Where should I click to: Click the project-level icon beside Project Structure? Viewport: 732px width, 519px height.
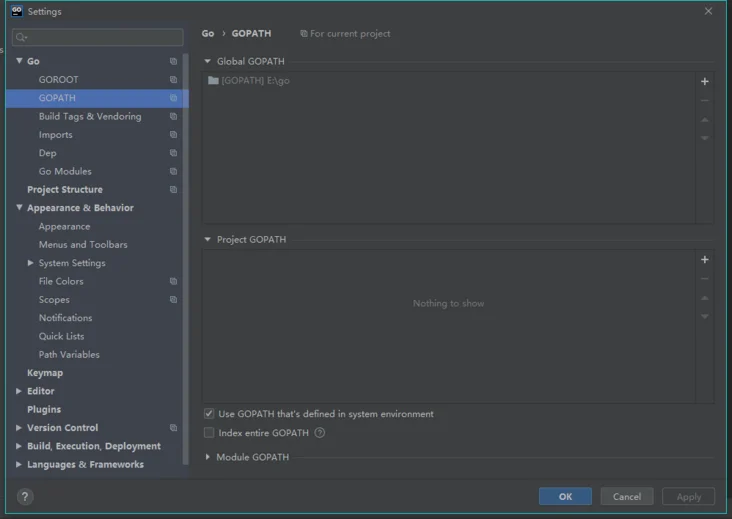(x=173, y=189)
